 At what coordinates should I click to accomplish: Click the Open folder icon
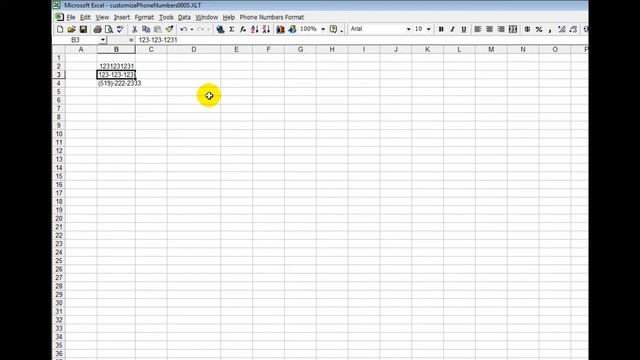[71, 29]
